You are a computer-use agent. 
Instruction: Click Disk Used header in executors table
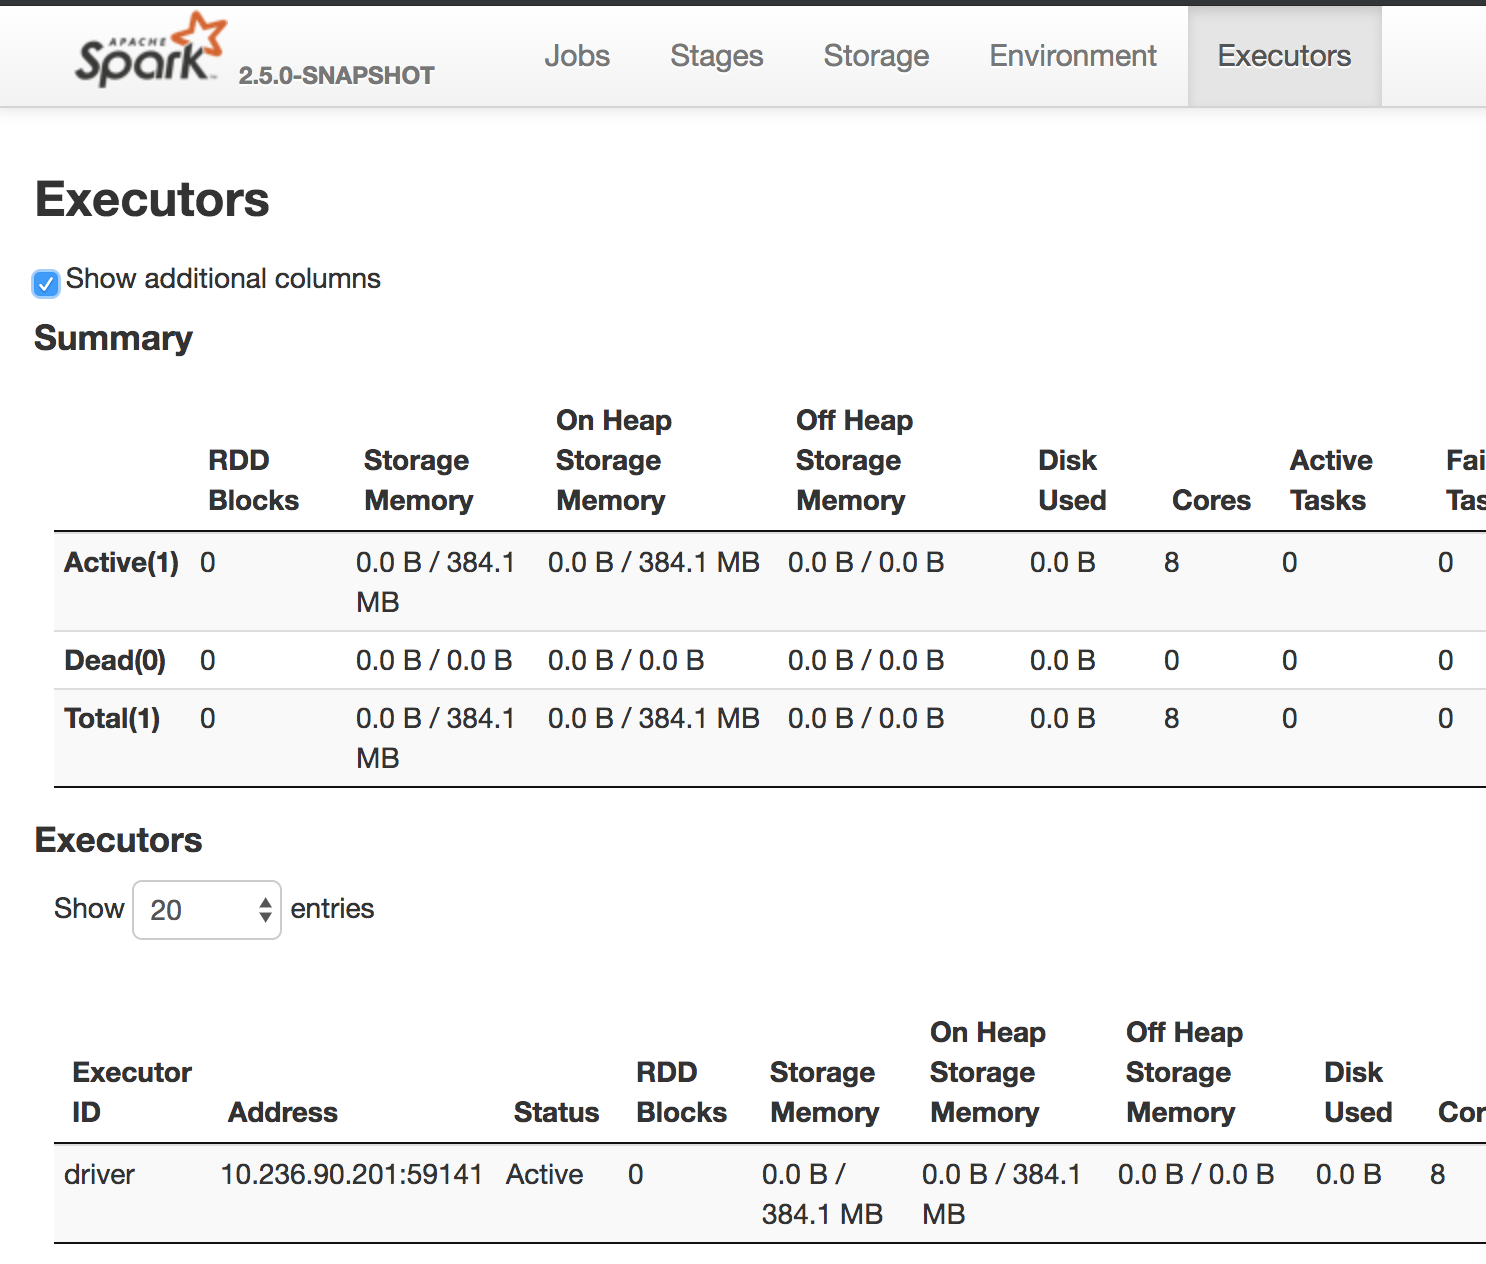(1358, 1092)
